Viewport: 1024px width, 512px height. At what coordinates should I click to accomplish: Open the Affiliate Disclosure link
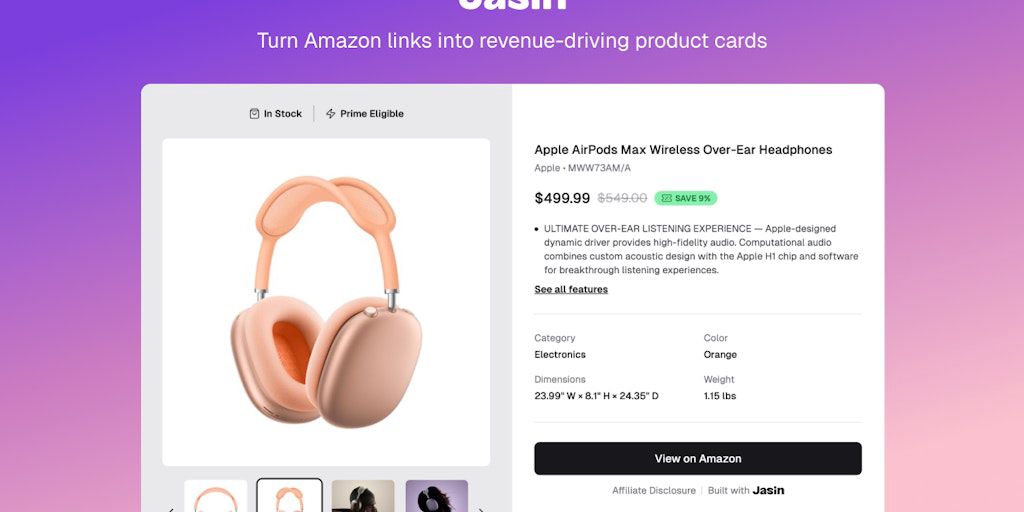tap(654, 490)
